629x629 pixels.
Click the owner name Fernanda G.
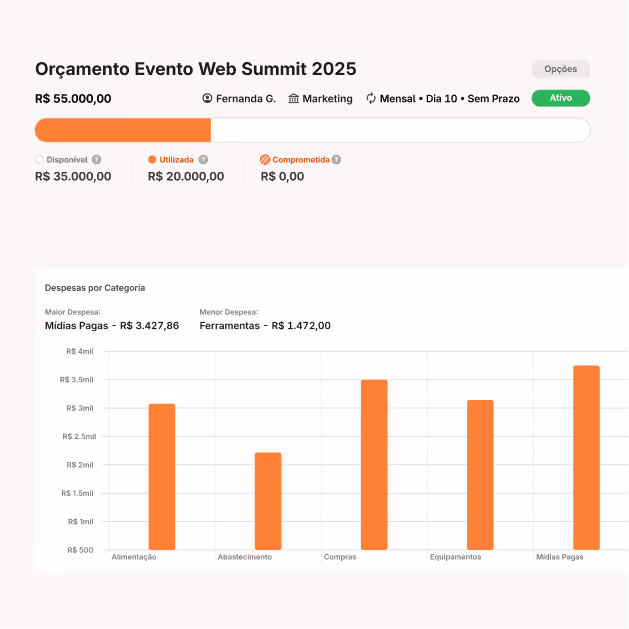[x=246, y=99]
